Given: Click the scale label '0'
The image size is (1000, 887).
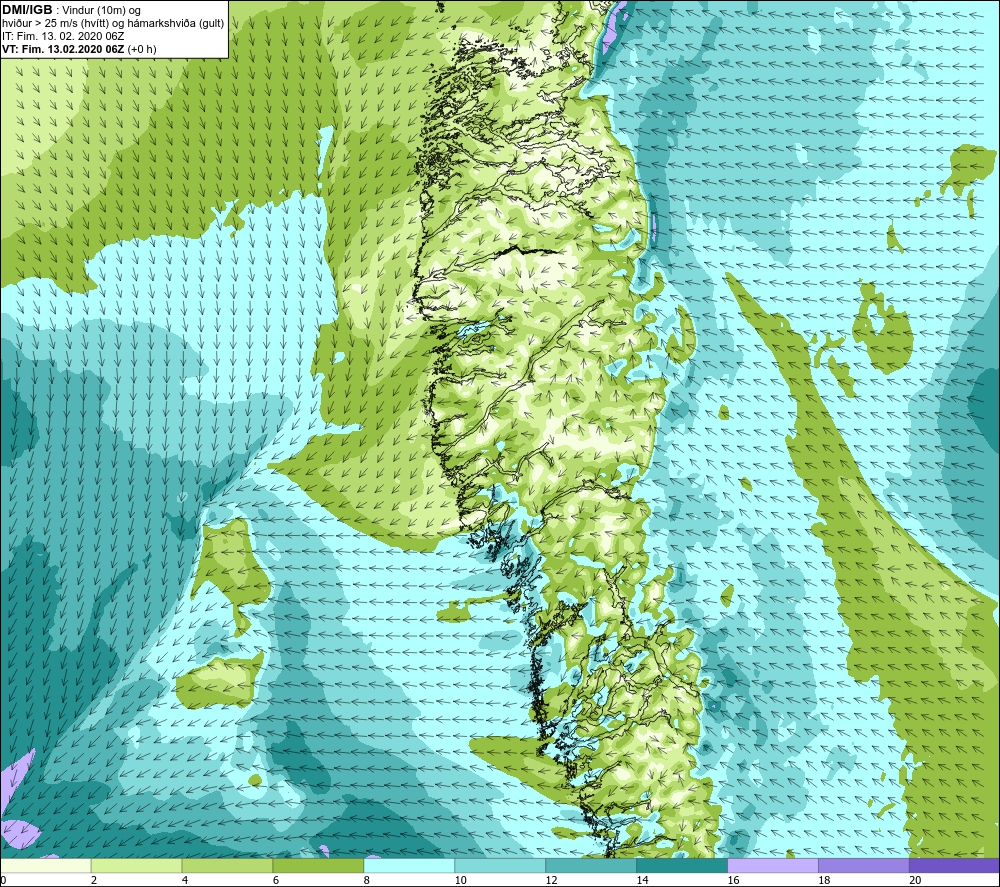Looking at the screenshot, I should click(x=3, y=880).
